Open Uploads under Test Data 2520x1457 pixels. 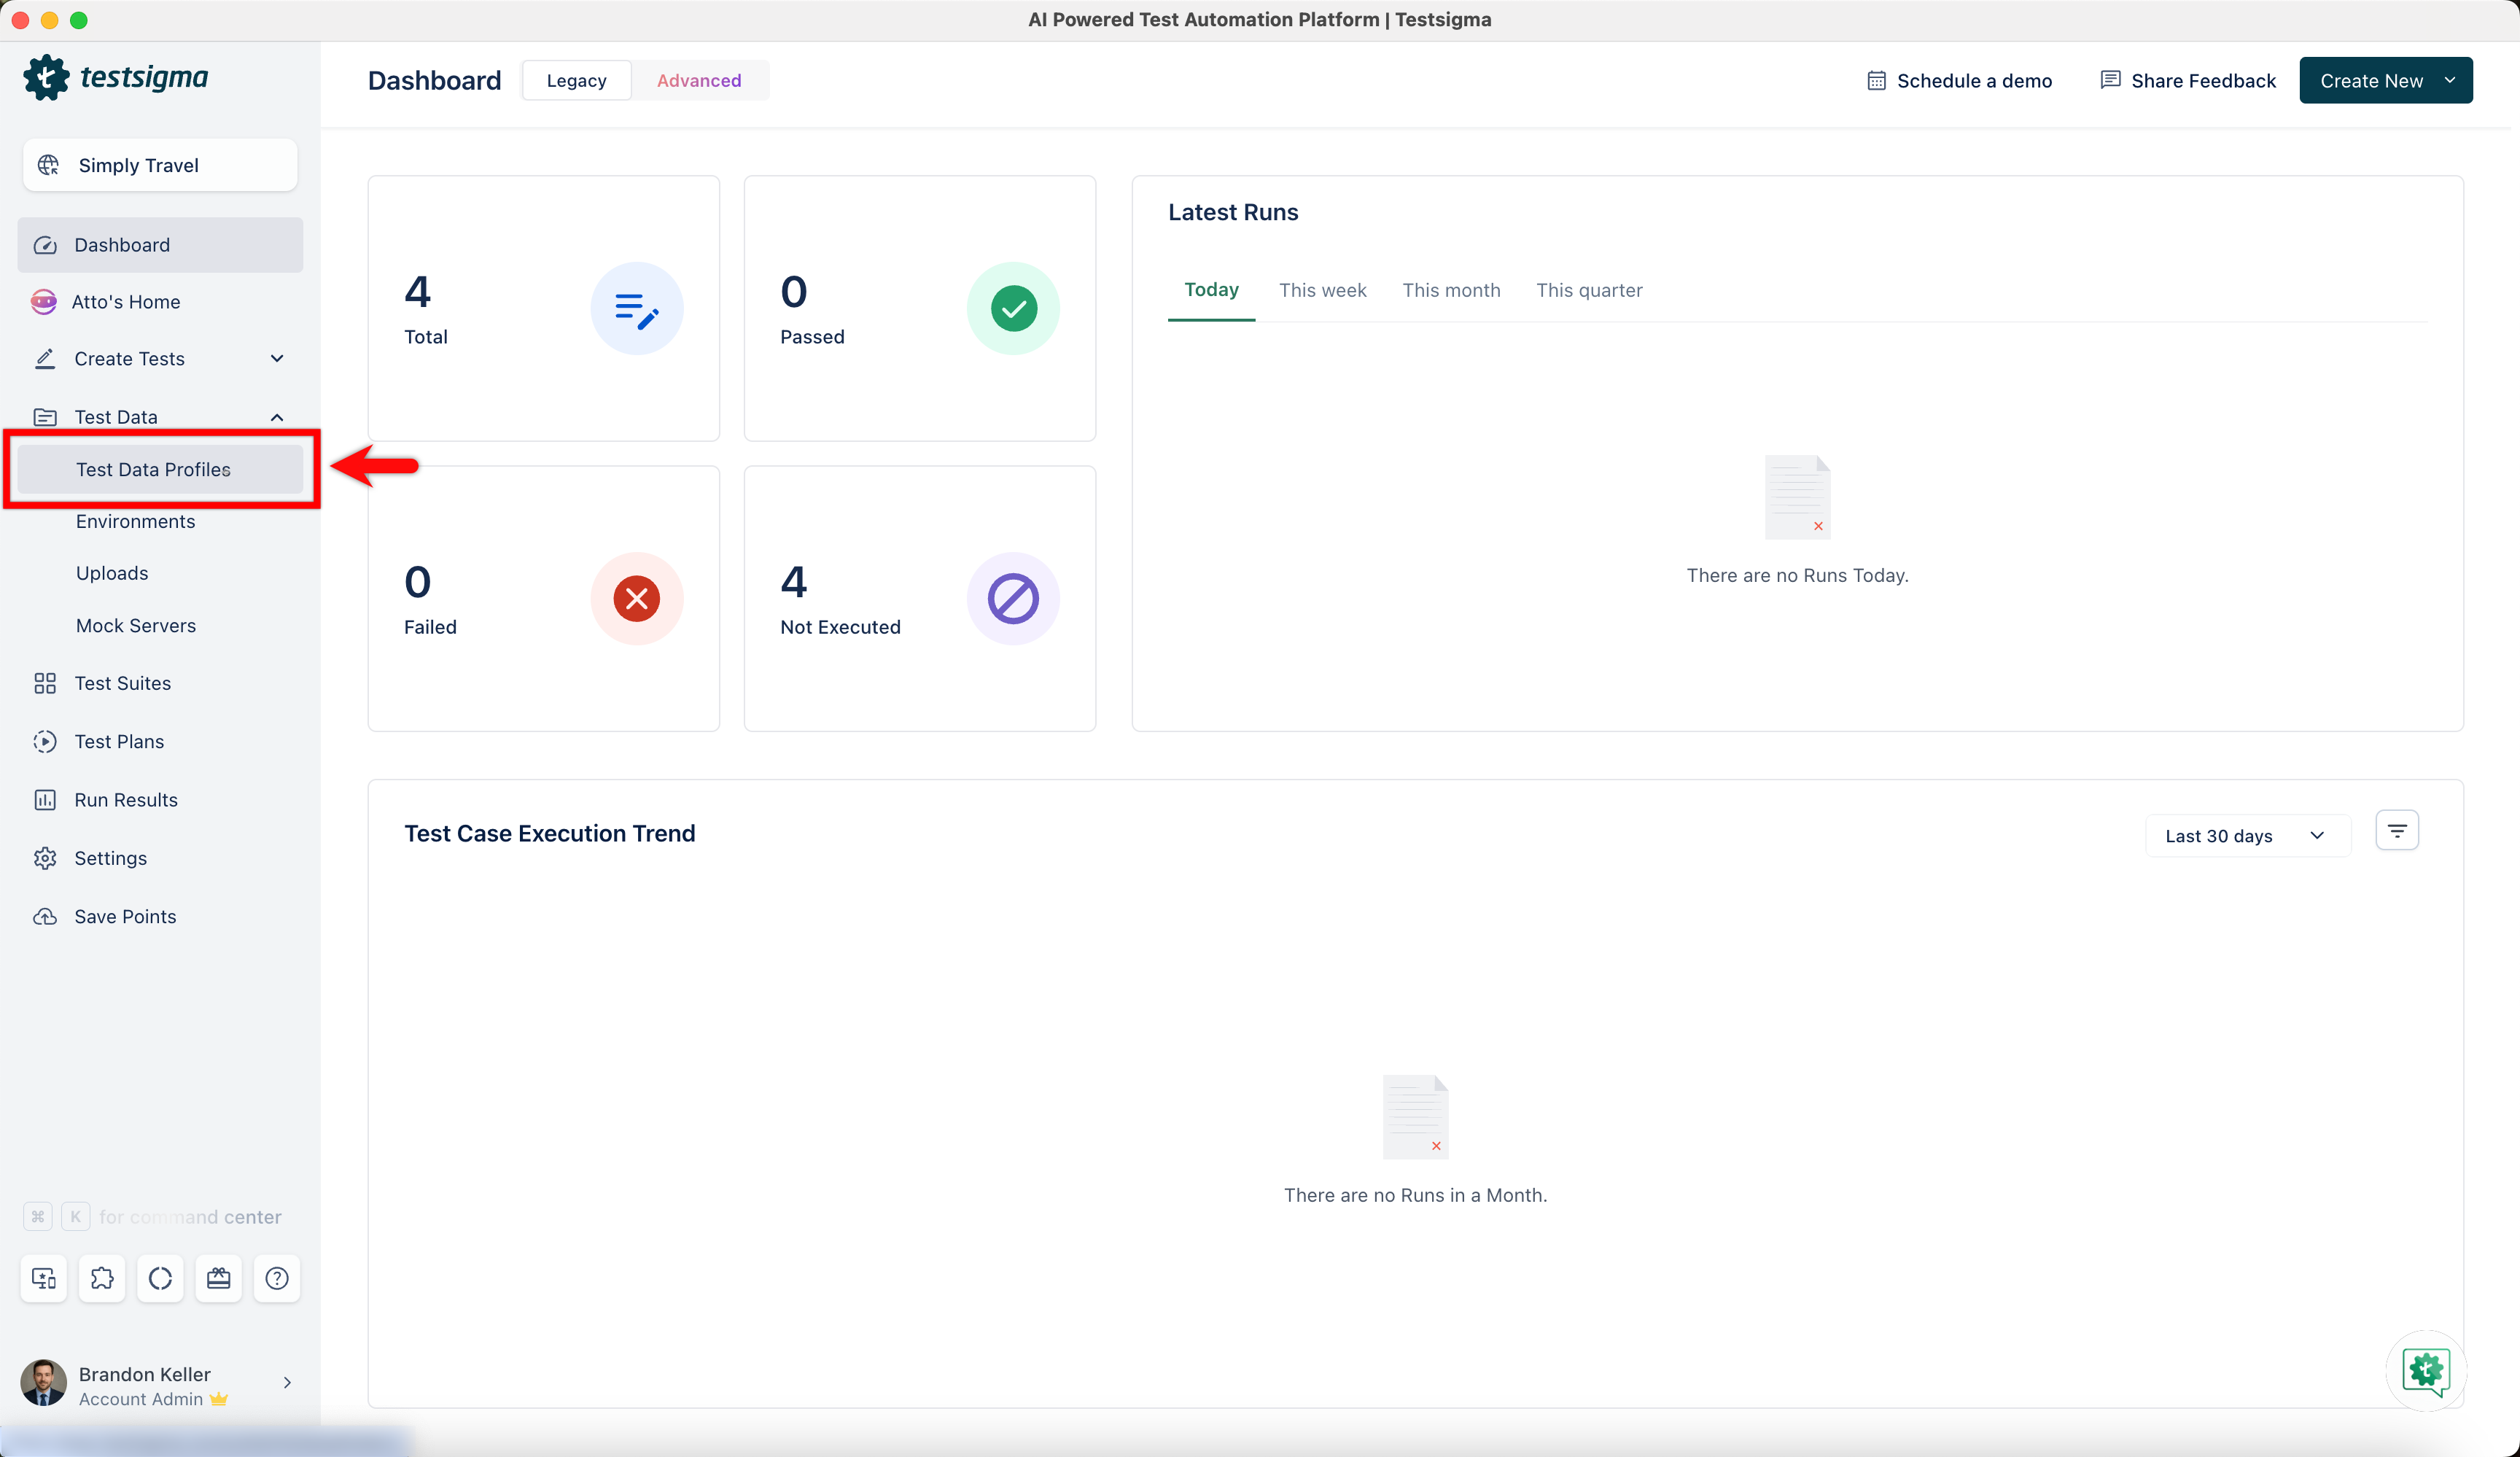pos(112,574)
